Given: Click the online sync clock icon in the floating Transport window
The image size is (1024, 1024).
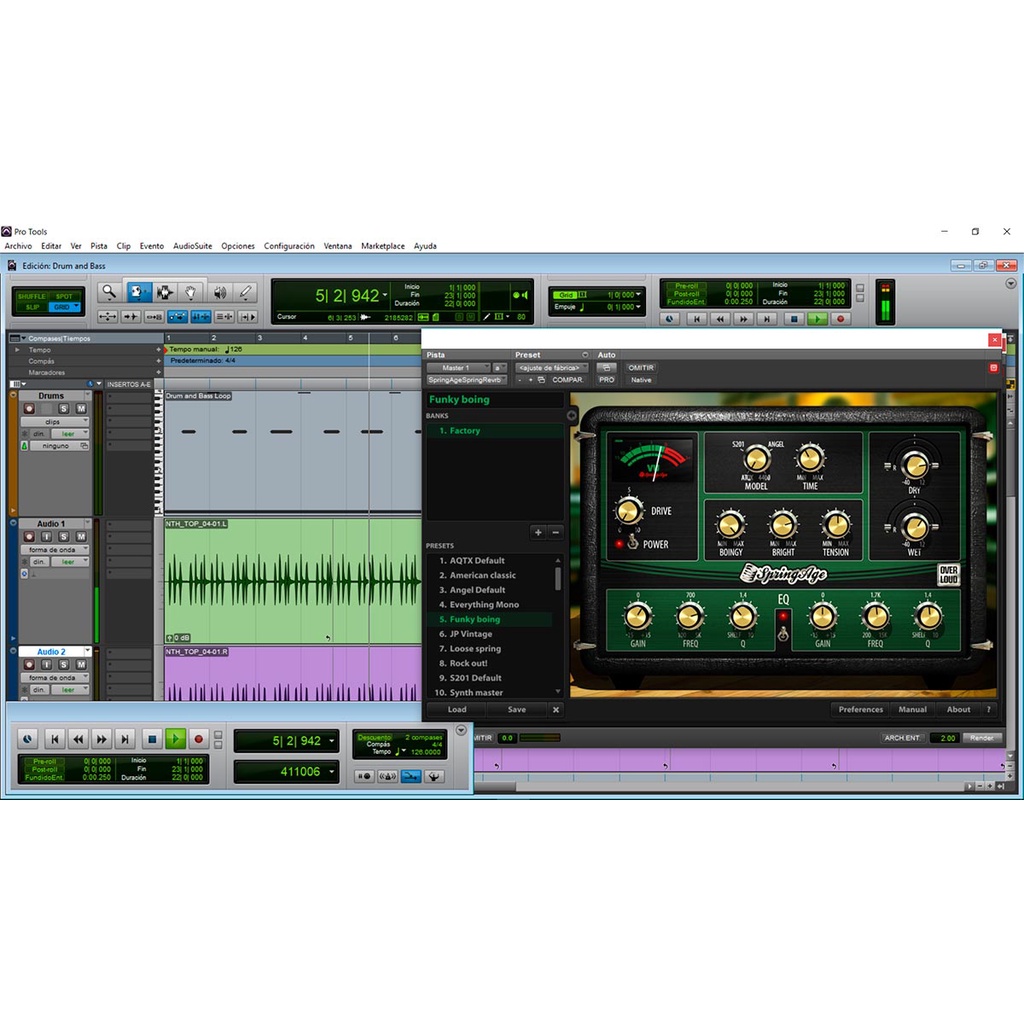Looking at the screenshot, I should (x=27, y=739).
